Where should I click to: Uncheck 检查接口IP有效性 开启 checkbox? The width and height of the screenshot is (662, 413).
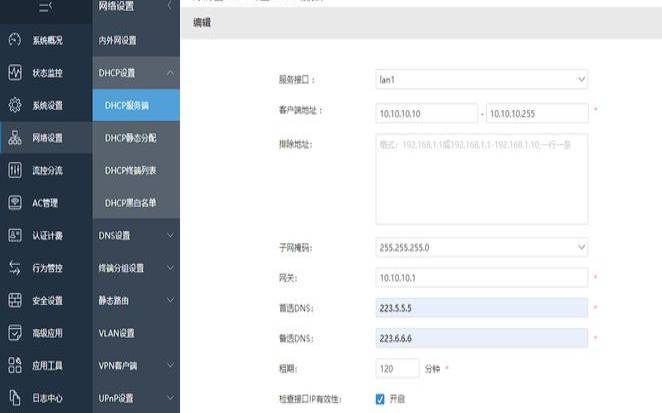point(380,399)
